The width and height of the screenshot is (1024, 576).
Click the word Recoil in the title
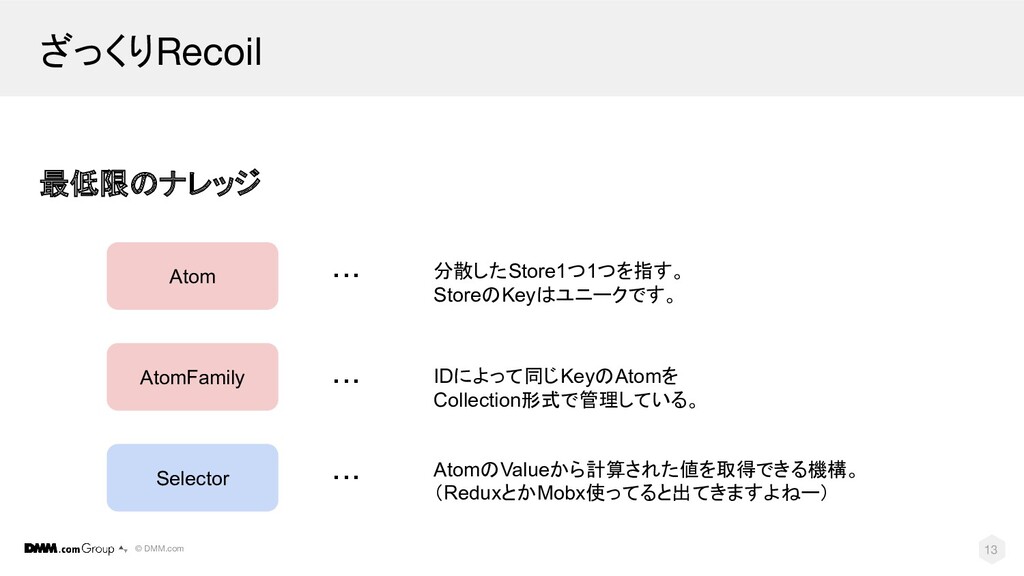click(x=209, y=52)
